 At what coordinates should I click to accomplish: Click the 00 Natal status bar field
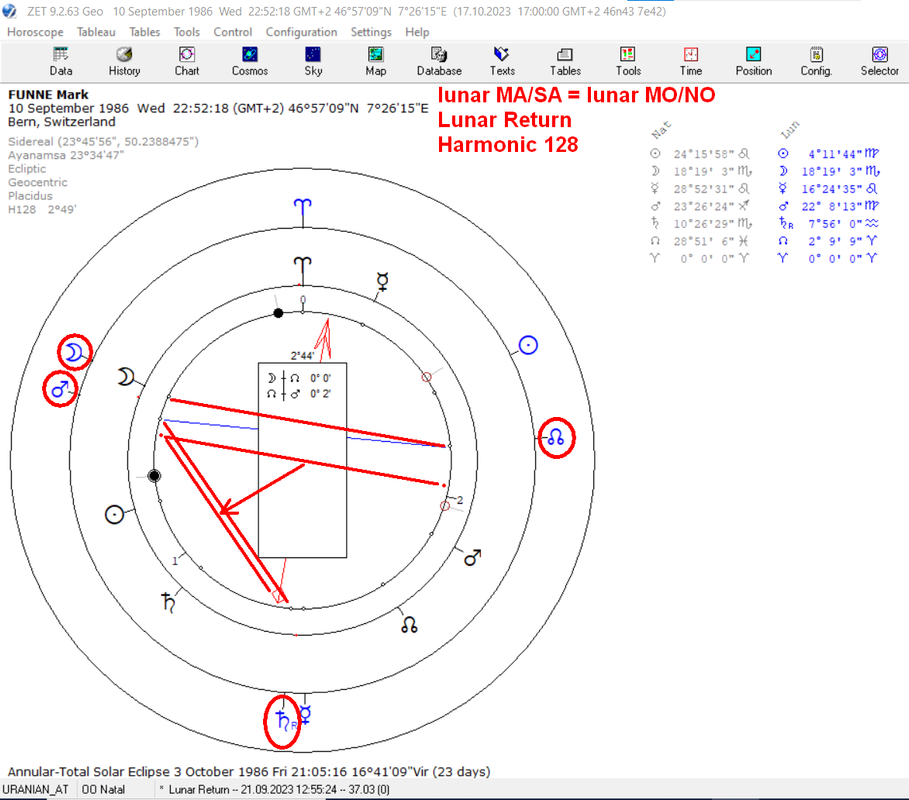[x=103, y=790]
